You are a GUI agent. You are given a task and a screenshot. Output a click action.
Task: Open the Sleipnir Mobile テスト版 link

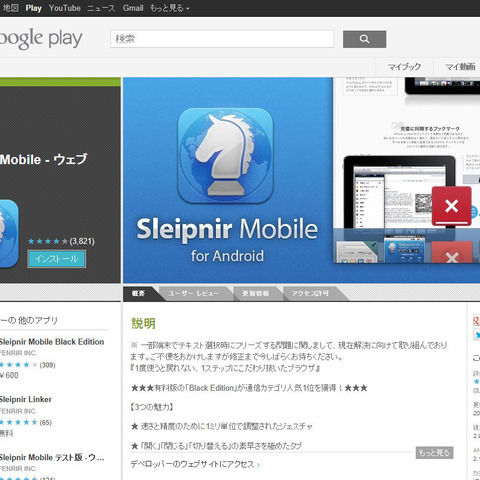point(52,457)
